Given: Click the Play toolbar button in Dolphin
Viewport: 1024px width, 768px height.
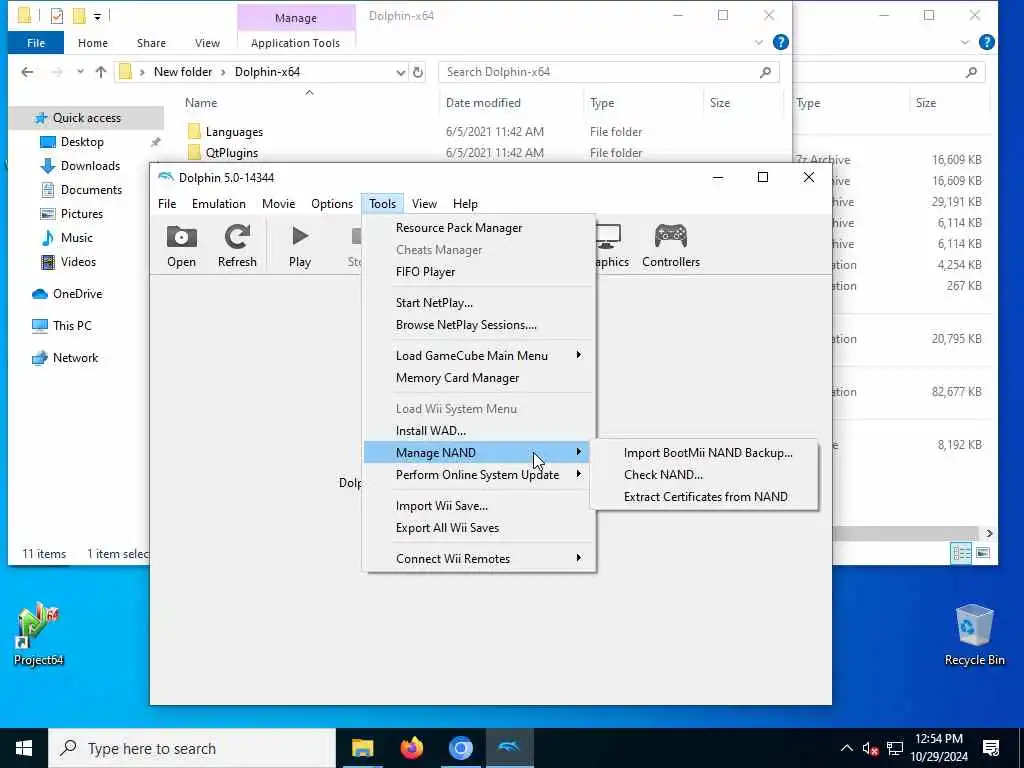Looking at the screenshot, I should 300,246.
